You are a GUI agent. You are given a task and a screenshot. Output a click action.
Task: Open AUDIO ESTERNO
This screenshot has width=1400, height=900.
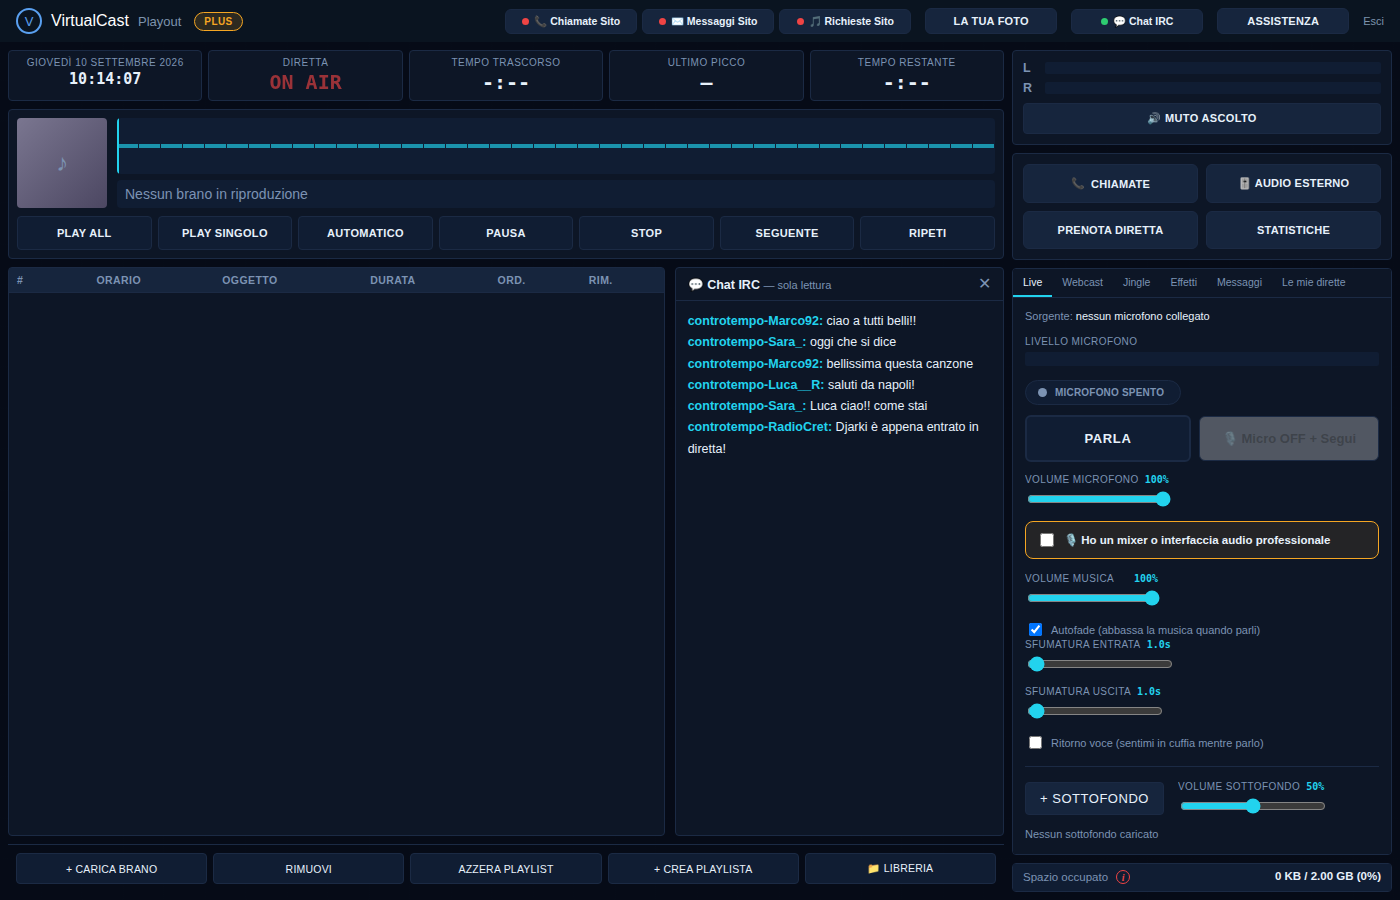click(x=1293, y=184)
